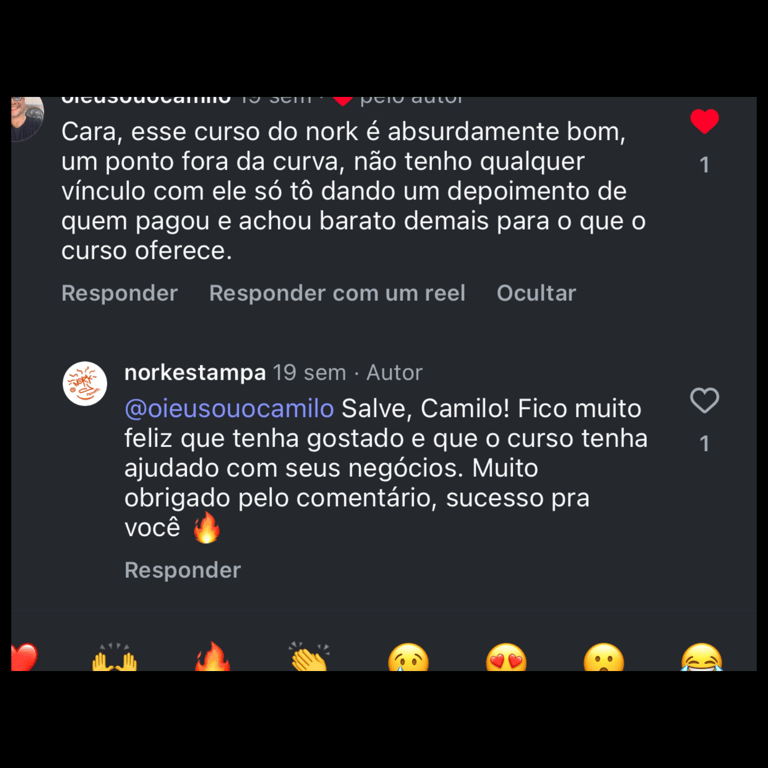Viewport: 768px width, 768px height.
Task: Reply to Camilo's comment with Responder
Action: click(x=120, y=293)
